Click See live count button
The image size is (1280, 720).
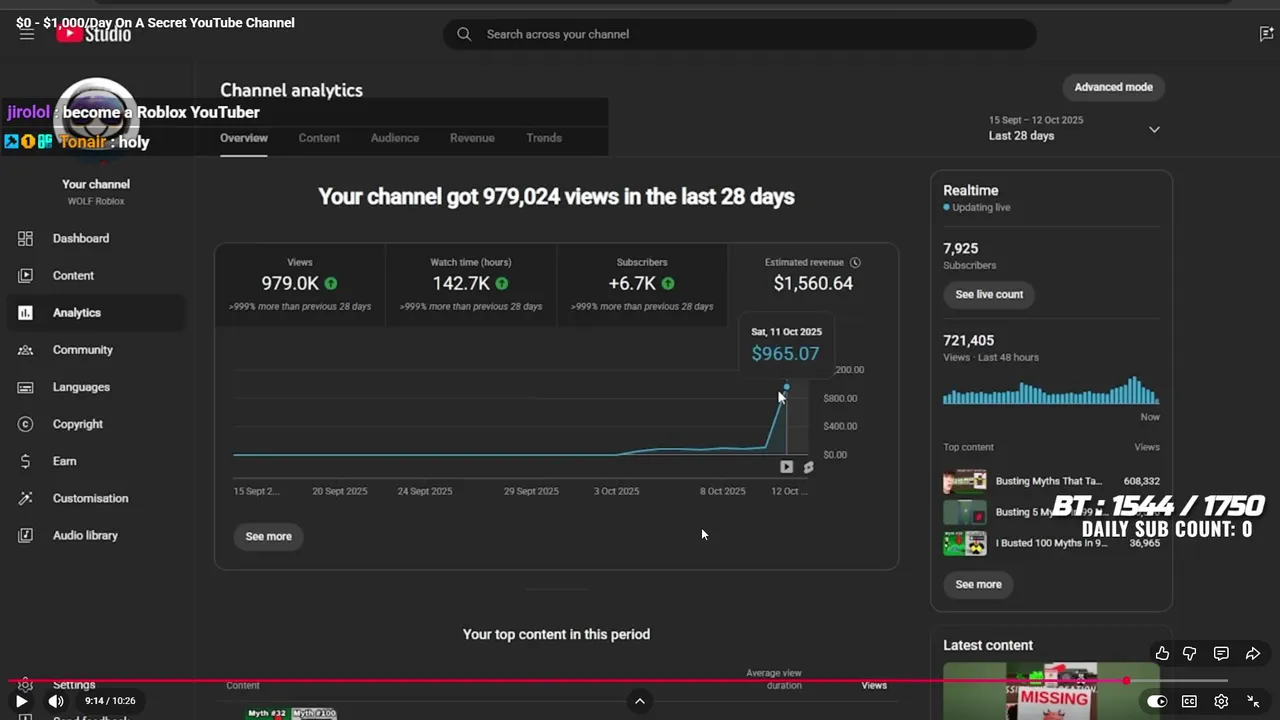point(989,294)
